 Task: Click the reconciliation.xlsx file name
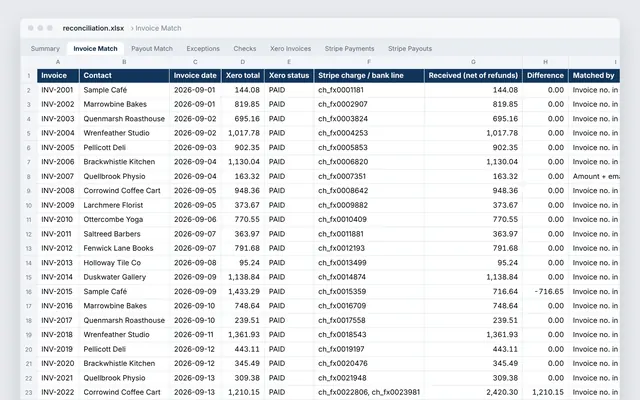point(93,28)
